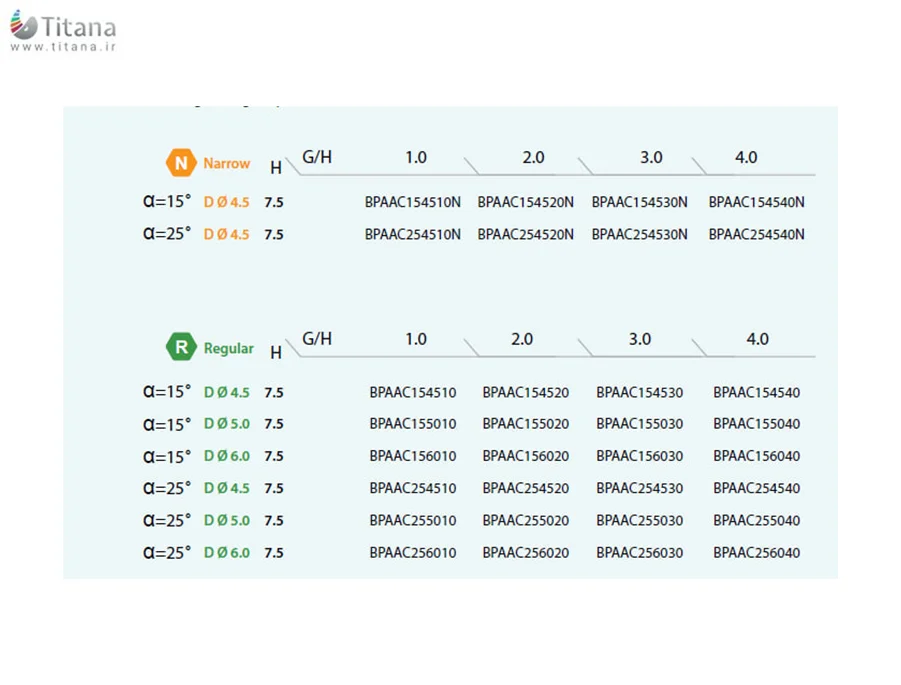
Task: Select product code BPAAC154510N
Action: [x=413, y=202]
